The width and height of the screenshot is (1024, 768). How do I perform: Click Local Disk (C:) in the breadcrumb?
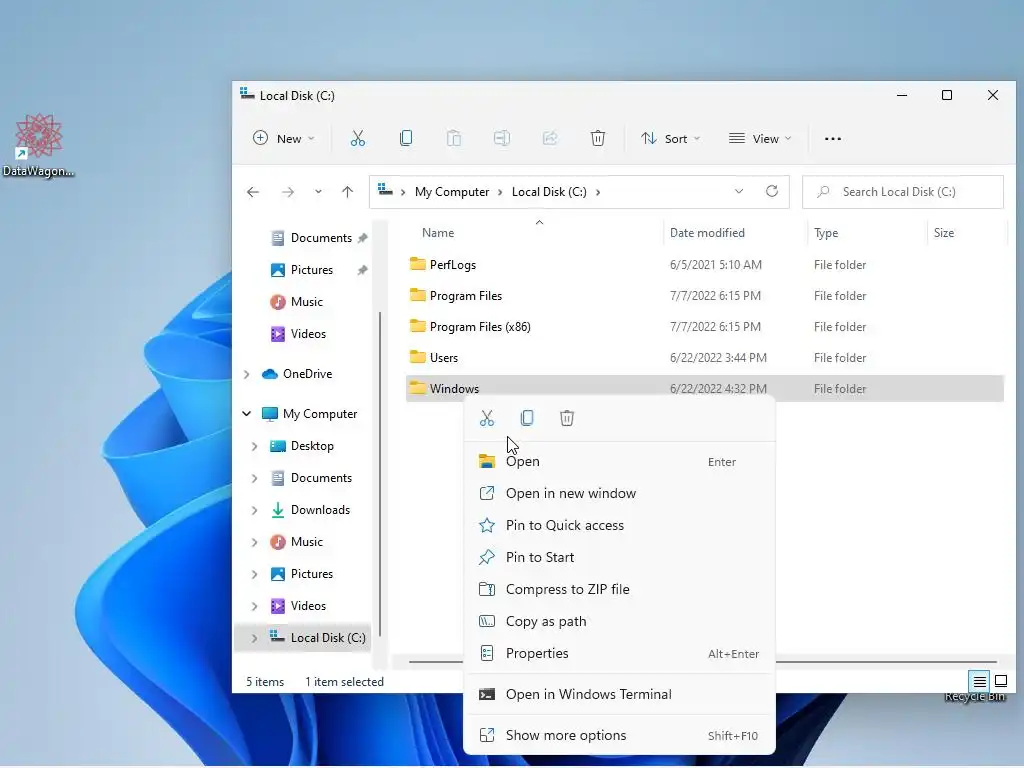(549, 192)
